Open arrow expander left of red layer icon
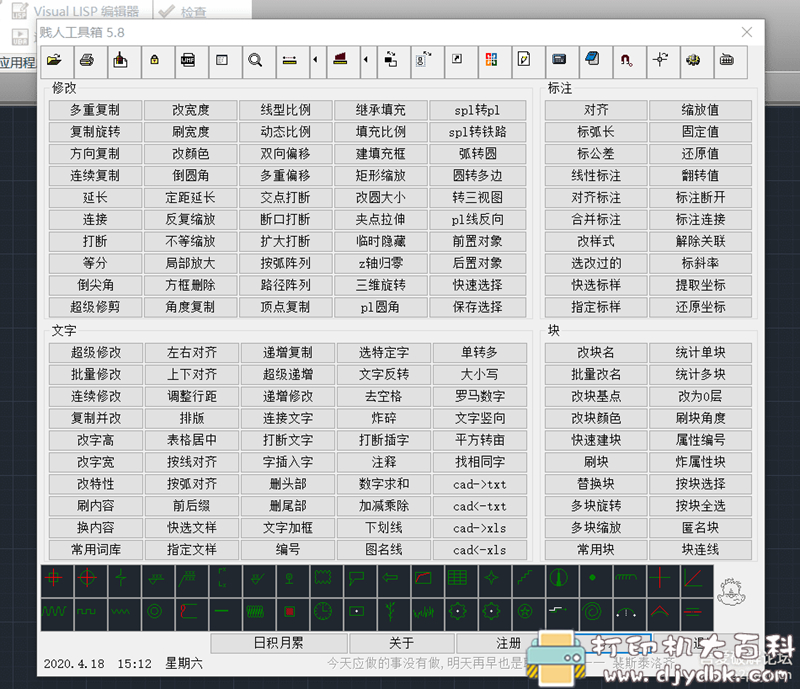Screen dimensions: 800x689 [318, 61]
